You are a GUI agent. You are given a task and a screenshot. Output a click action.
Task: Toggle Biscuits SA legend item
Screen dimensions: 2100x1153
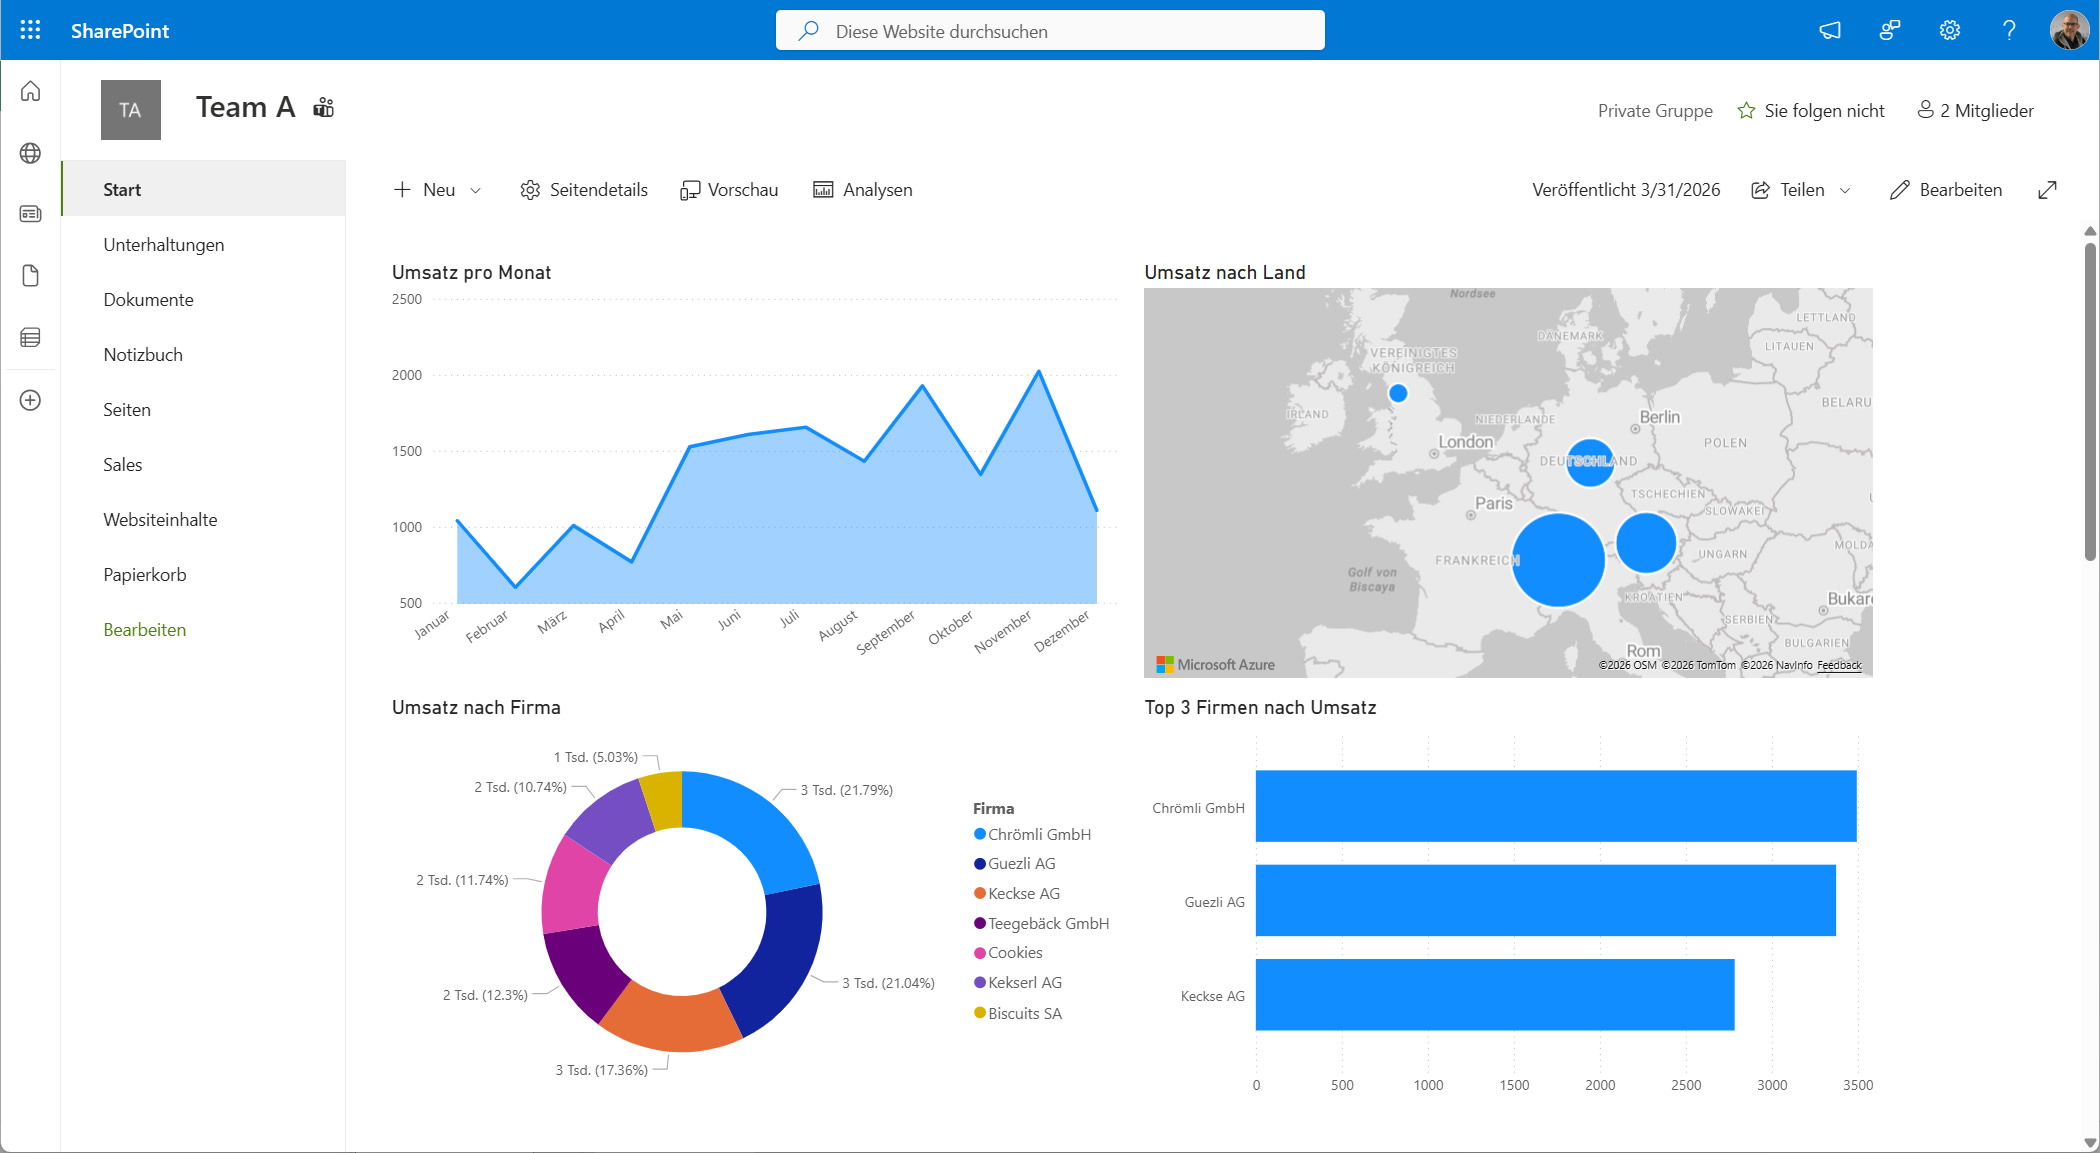tap(1024, 1013)
